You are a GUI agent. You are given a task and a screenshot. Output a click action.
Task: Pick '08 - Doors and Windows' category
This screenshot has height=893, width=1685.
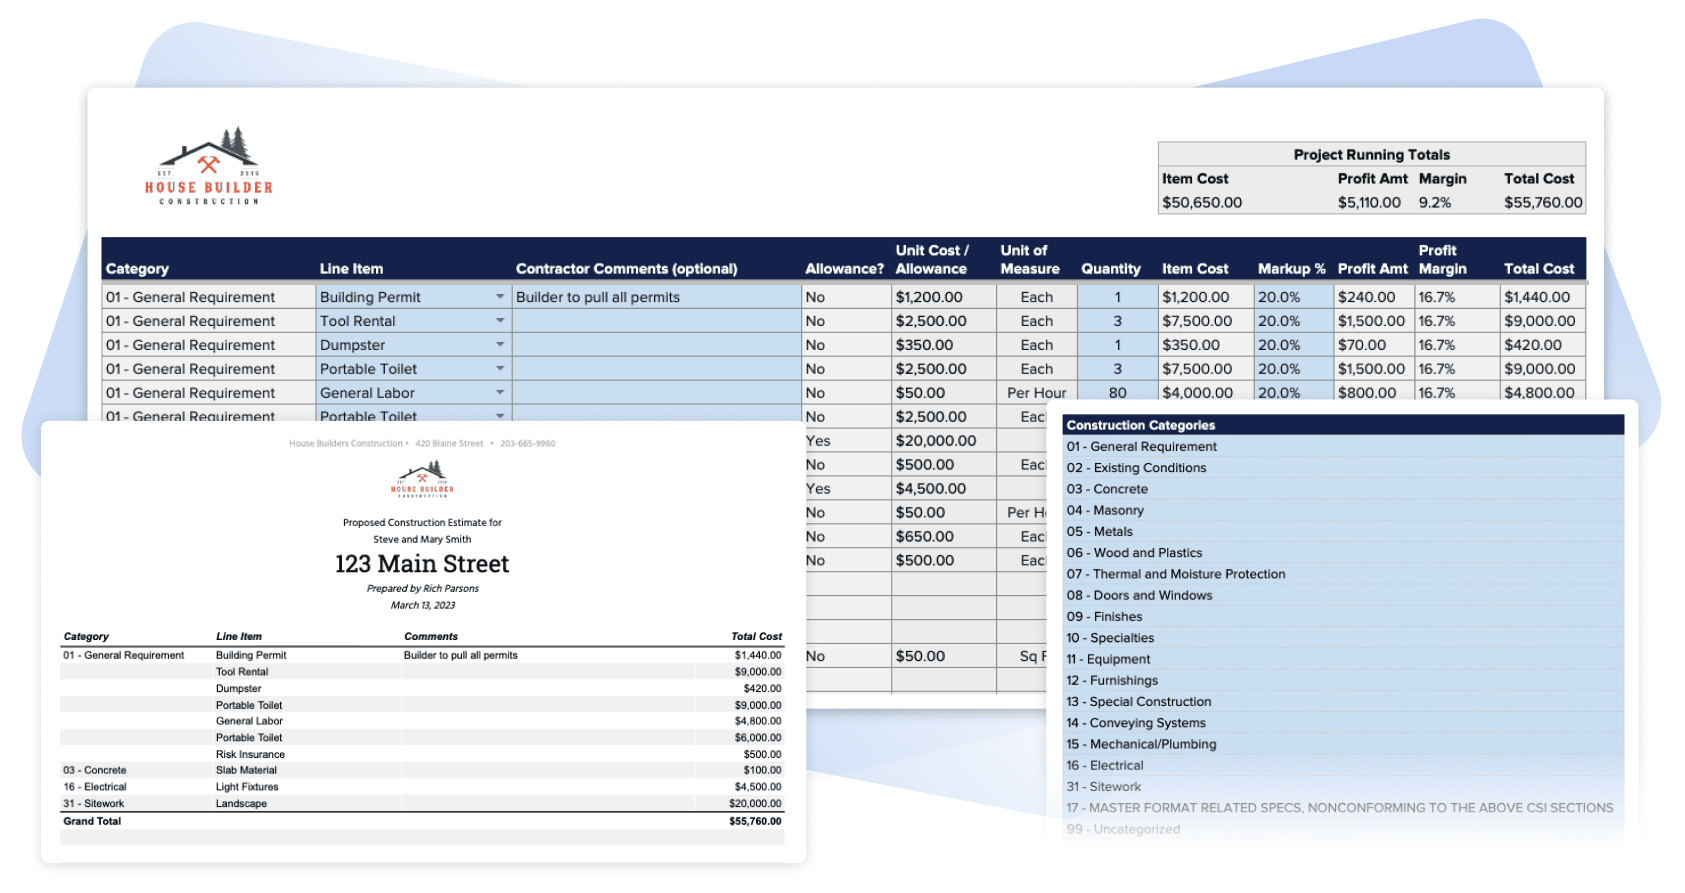(x=1139, y=595)
